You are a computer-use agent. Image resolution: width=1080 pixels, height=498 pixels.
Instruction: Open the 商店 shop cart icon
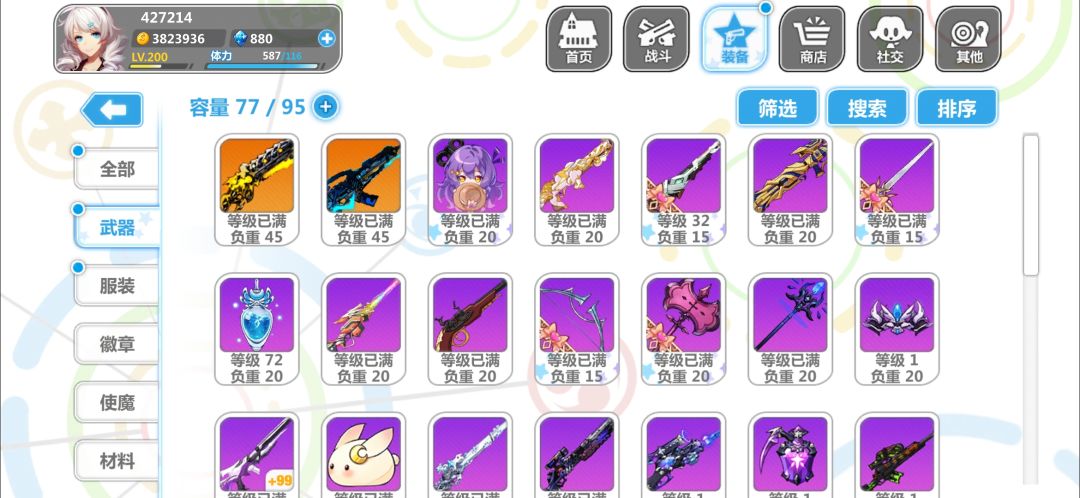(x=812, y=39)
